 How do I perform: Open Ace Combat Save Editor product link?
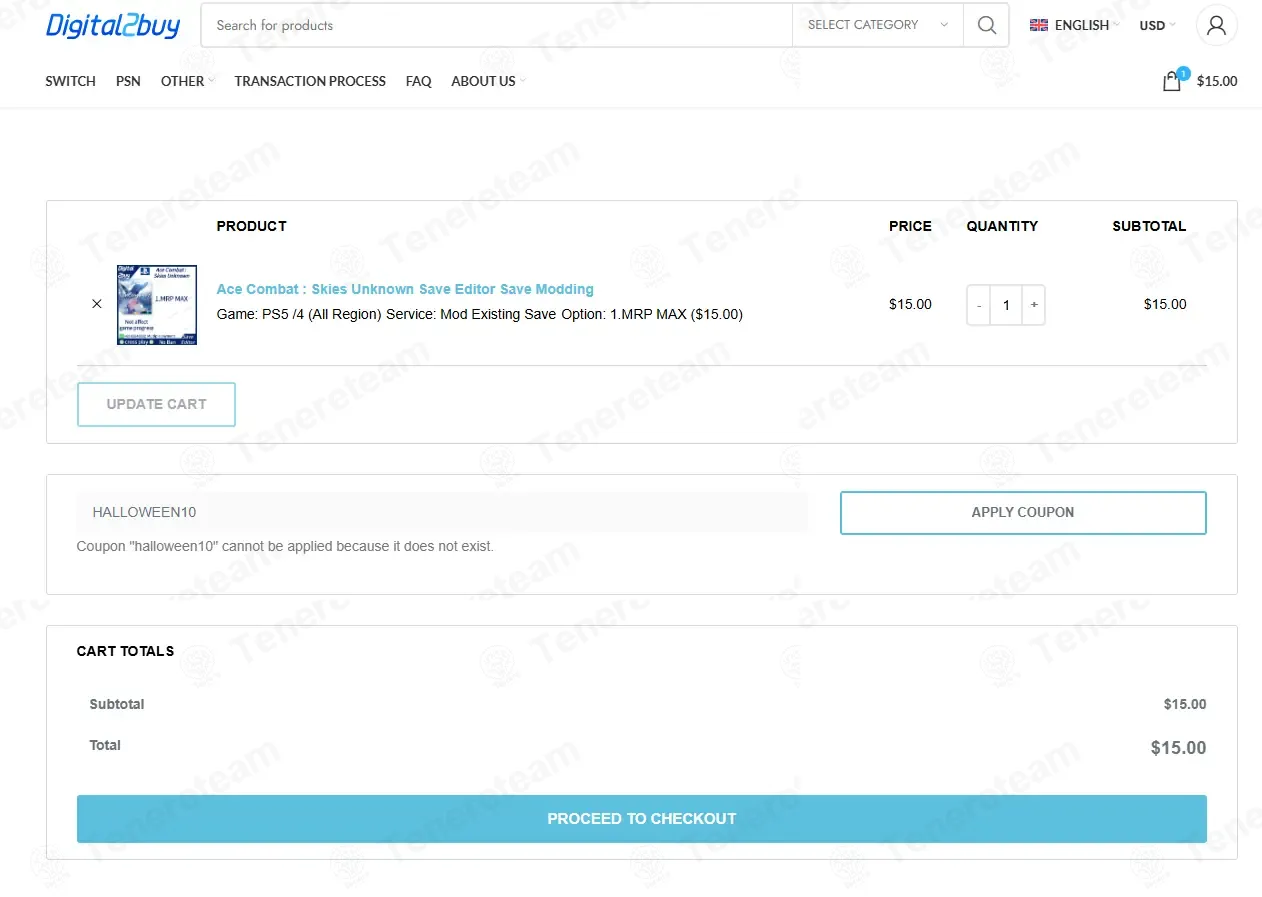coord(405,289)
